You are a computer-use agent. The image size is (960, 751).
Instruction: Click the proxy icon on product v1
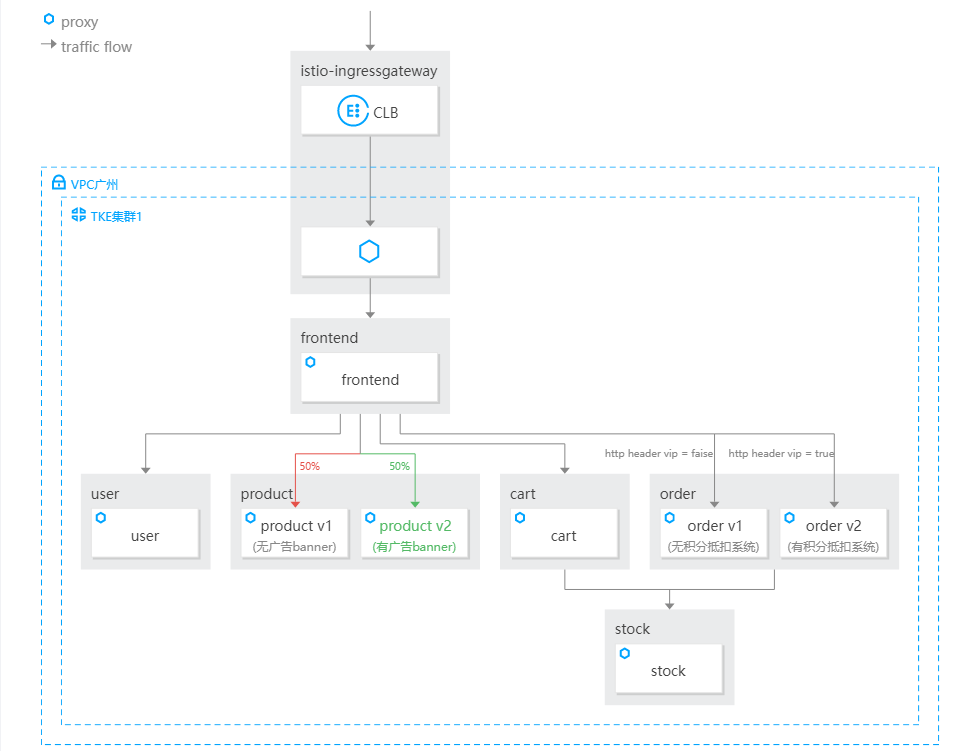[x=250, y=518]
